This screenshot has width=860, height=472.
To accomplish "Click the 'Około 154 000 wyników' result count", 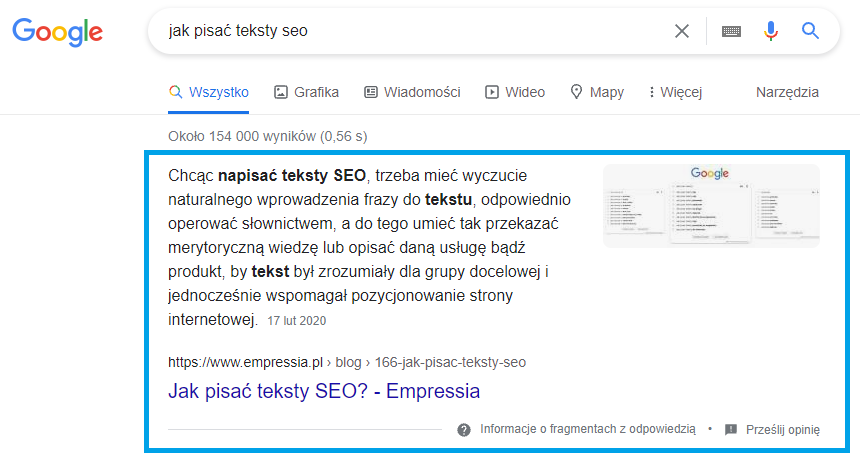I will [x=268, y=136].
